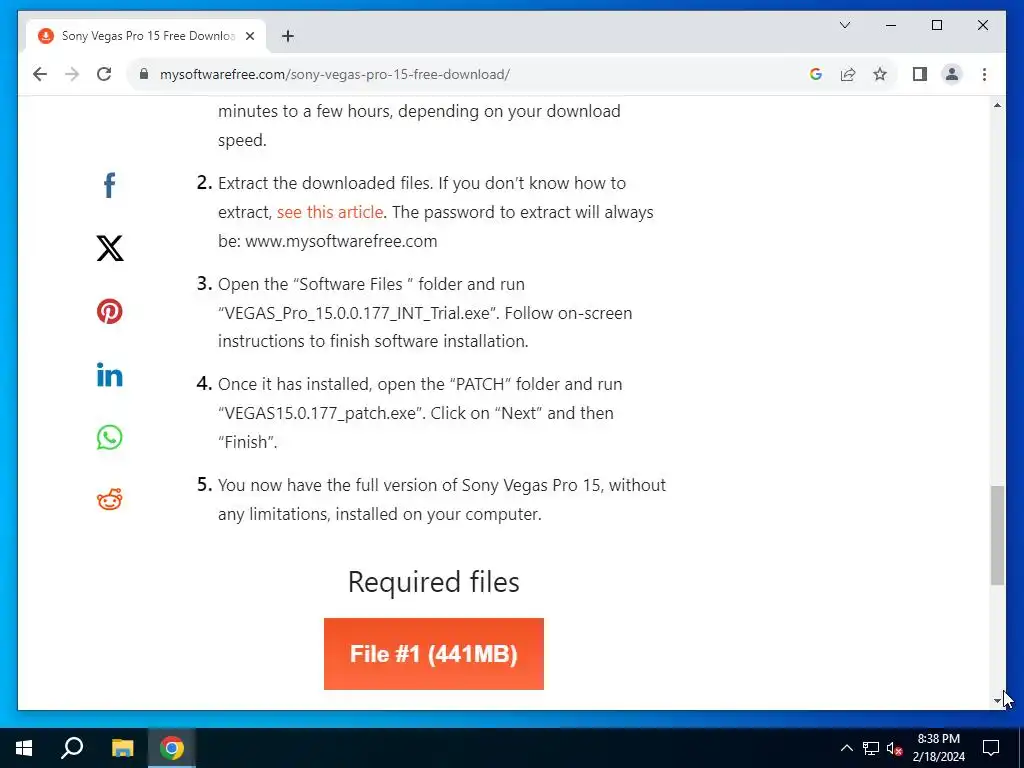Open the Windows Start menu
Screen dimensions: 1024x768
24,748
